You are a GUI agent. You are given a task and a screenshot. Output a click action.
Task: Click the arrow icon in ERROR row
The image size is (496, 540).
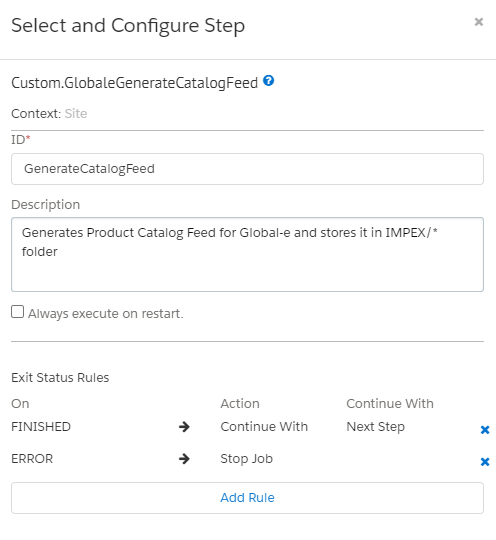click(184, 459)
